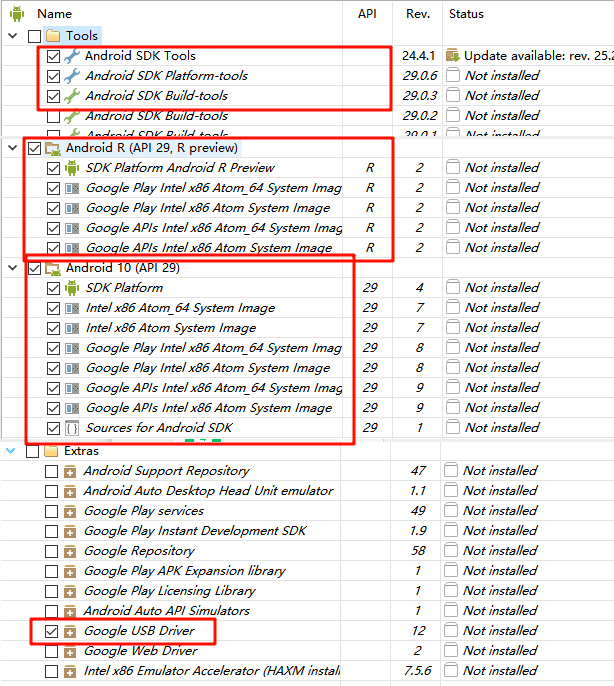Click icon of Intel x86 Atom_64 System Image rev 7
Screen dimensions: 614x686
pos(72,308)
